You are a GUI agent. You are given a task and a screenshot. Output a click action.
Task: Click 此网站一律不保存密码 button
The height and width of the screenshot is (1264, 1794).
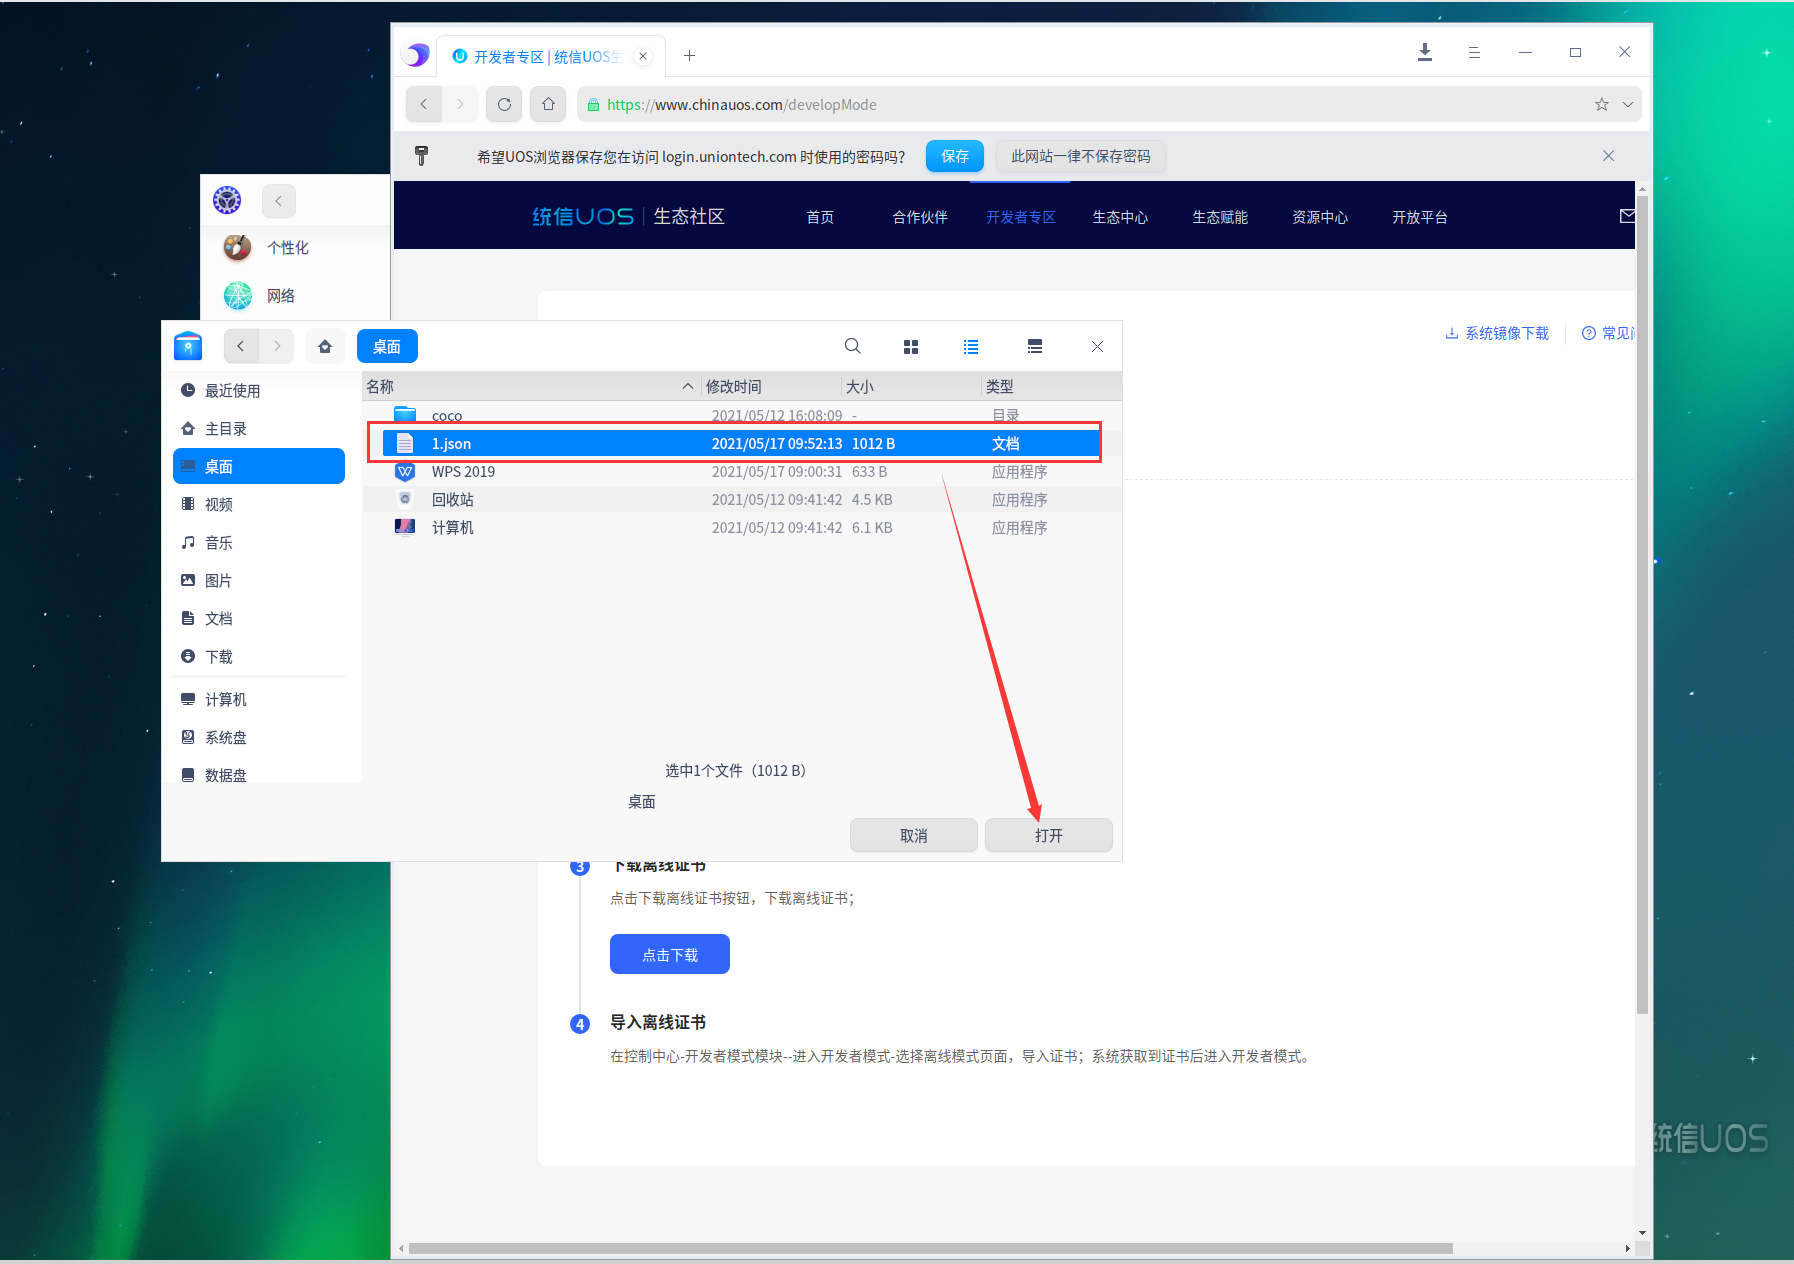tap(1080, 156)
